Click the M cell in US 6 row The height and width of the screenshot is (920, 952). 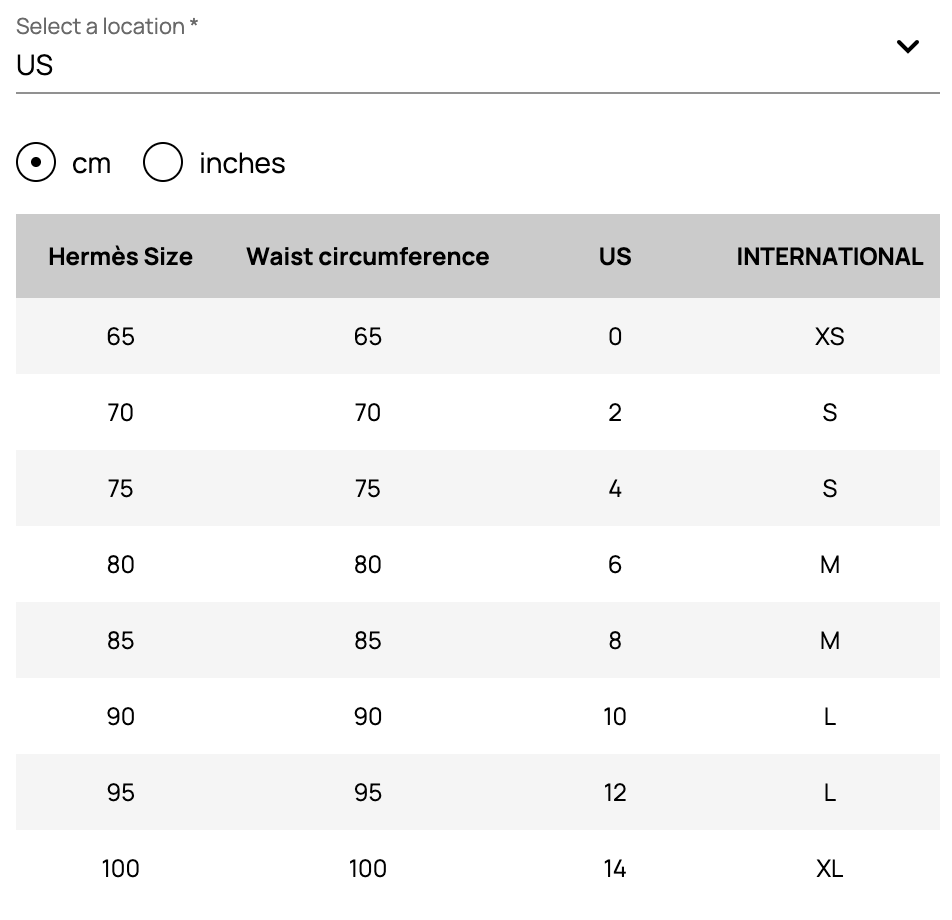[x=829, y=564]
